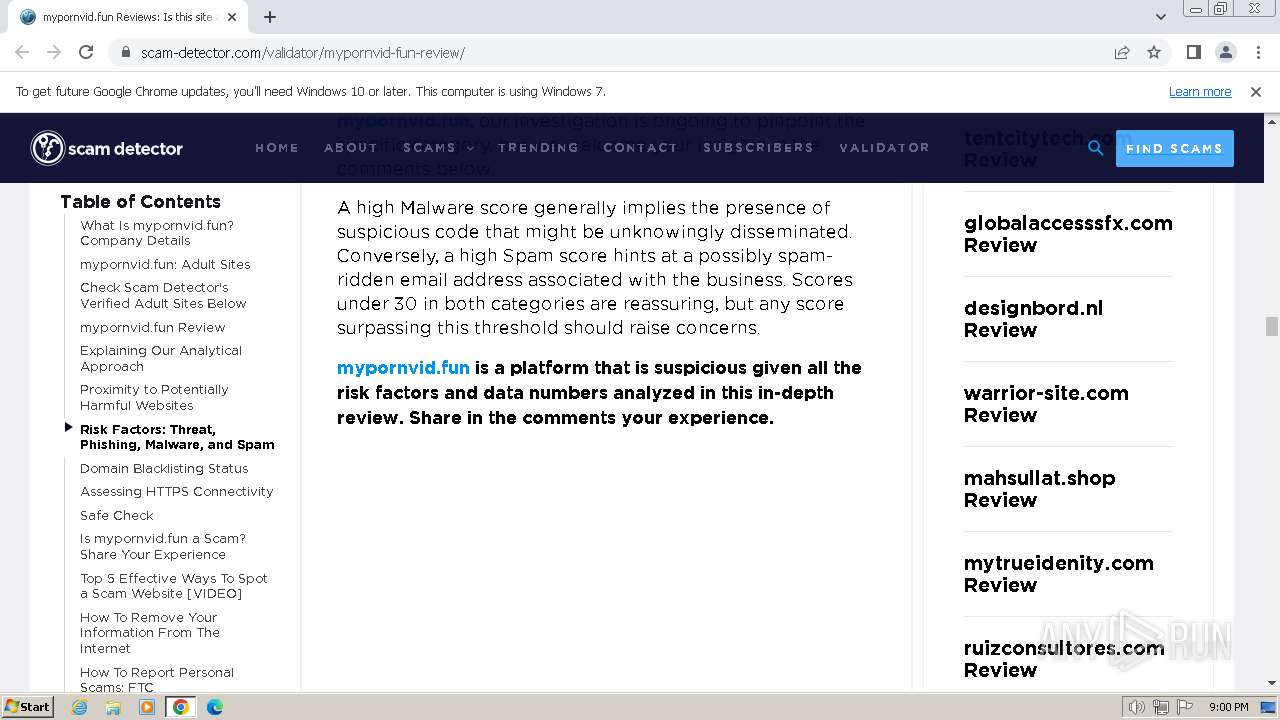The image size is (1280, 720).
Task: Click the Share this page icon
Action: pos(1122,52)
